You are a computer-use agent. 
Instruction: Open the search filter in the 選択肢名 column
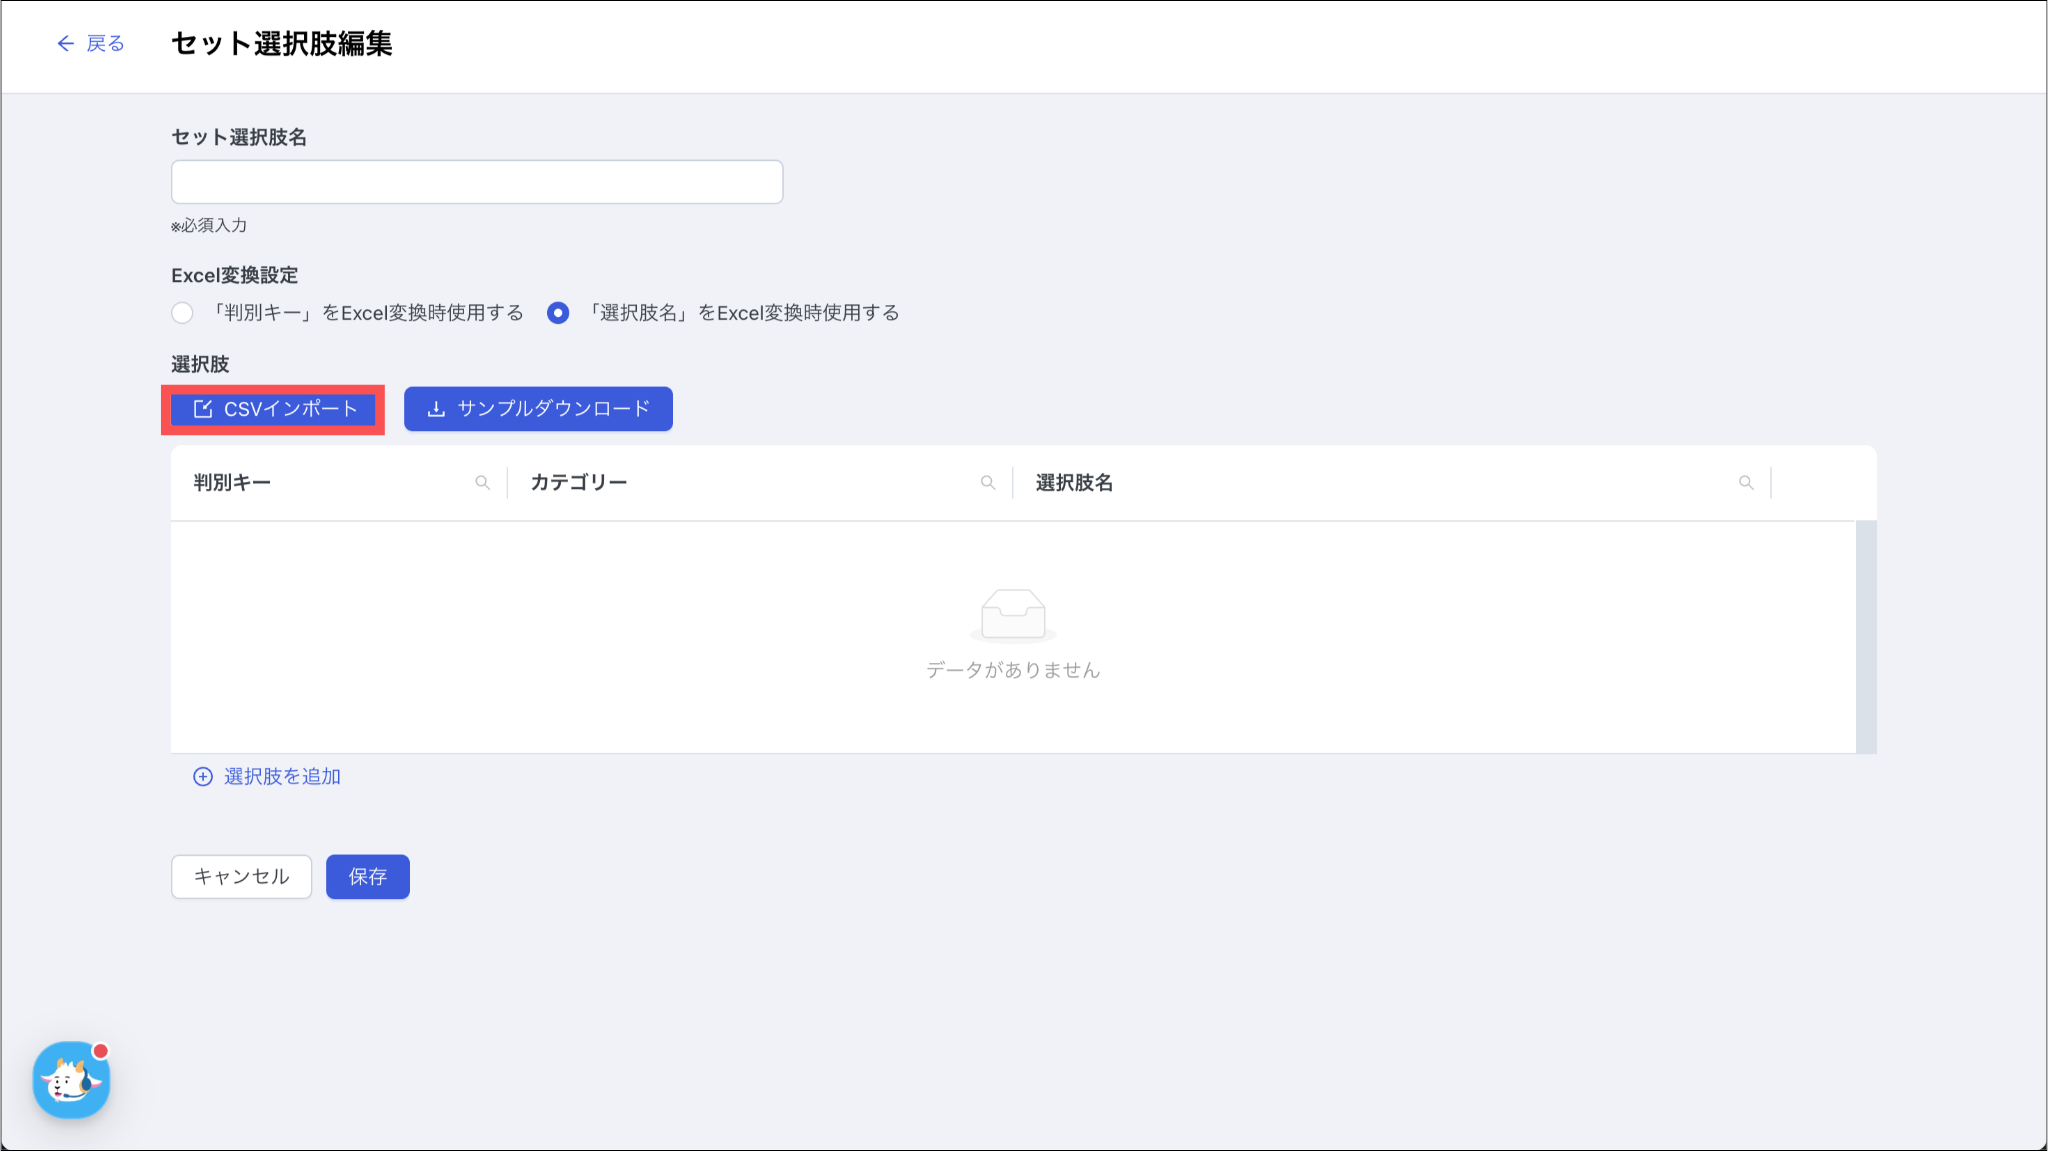pyautogui.click(x=1746, y=483)
